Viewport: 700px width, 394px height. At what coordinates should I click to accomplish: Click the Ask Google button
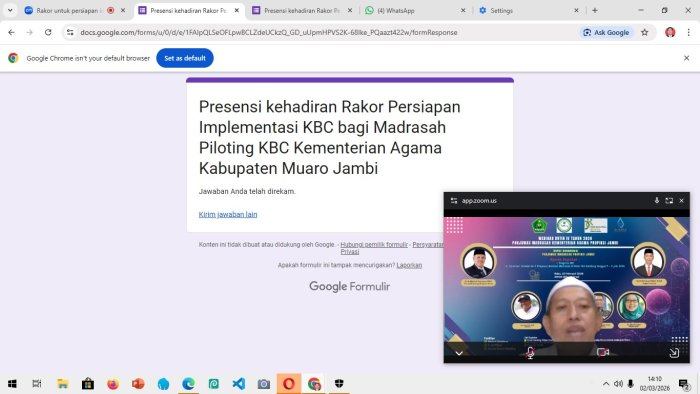click(606, 32)
